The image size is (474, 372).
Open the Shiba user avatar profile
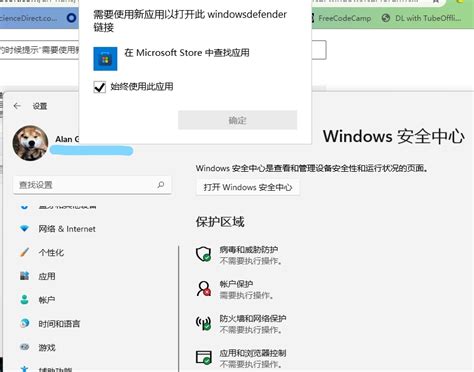click(x=30, y=143)
